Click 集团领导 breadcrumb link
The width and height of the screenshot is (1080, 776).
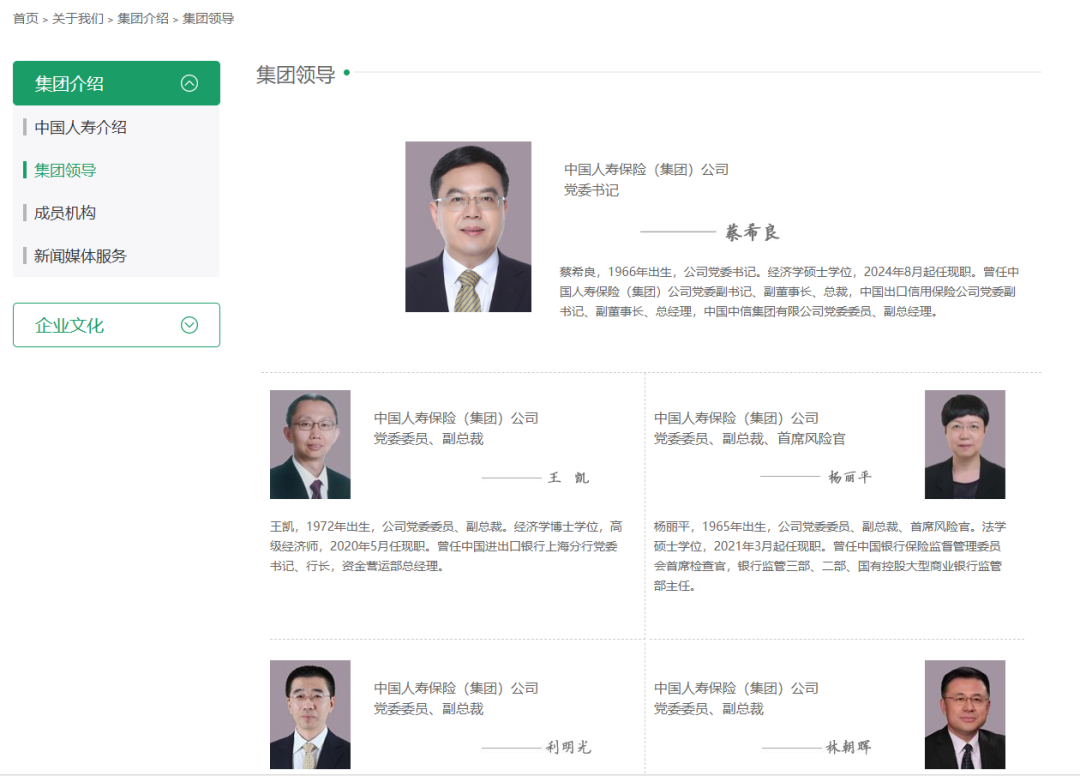(x=208, y=19)
